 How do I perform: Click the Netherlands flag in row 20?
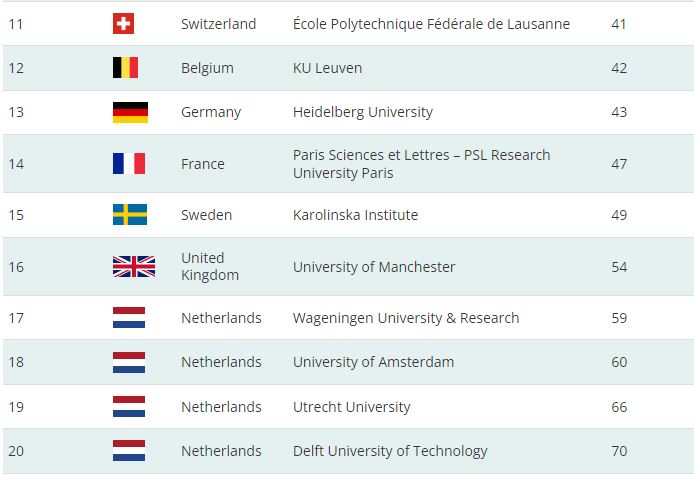coord(129,451)
